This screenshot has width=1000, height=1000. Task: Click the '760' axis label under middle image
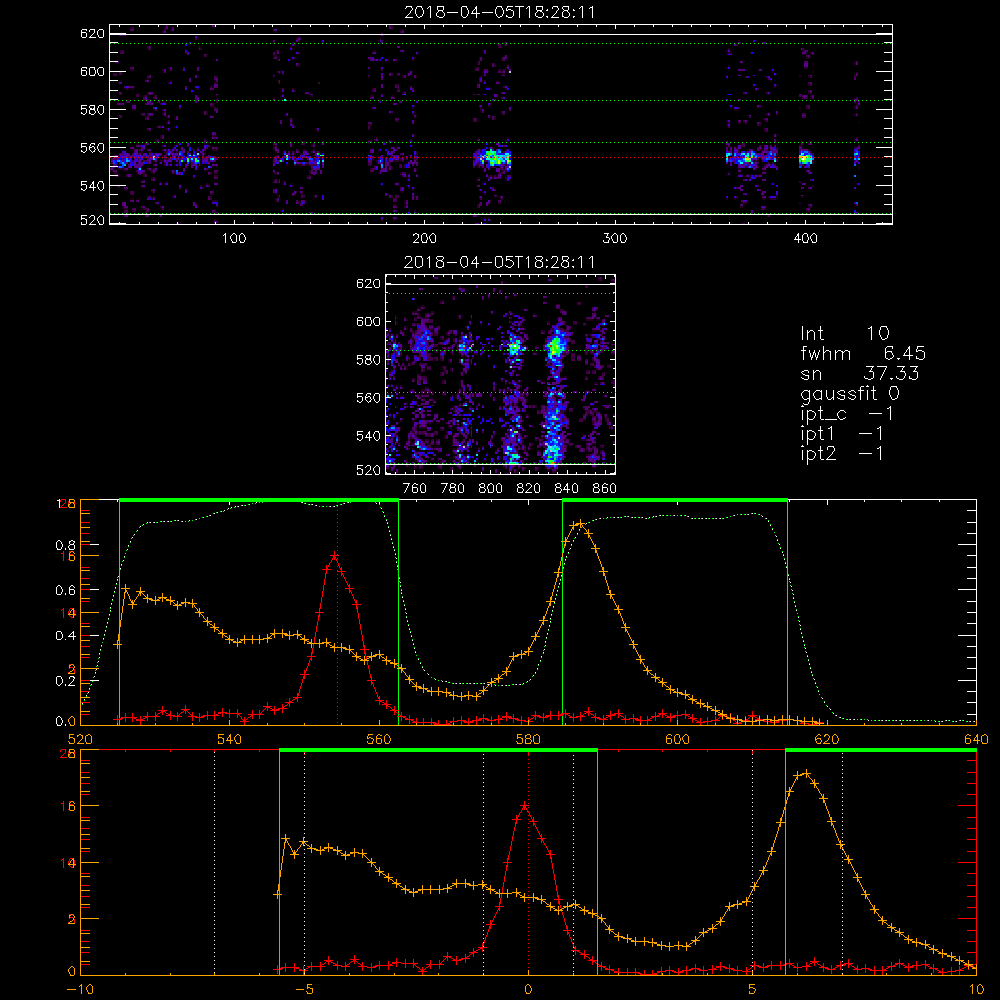[415, 489]
